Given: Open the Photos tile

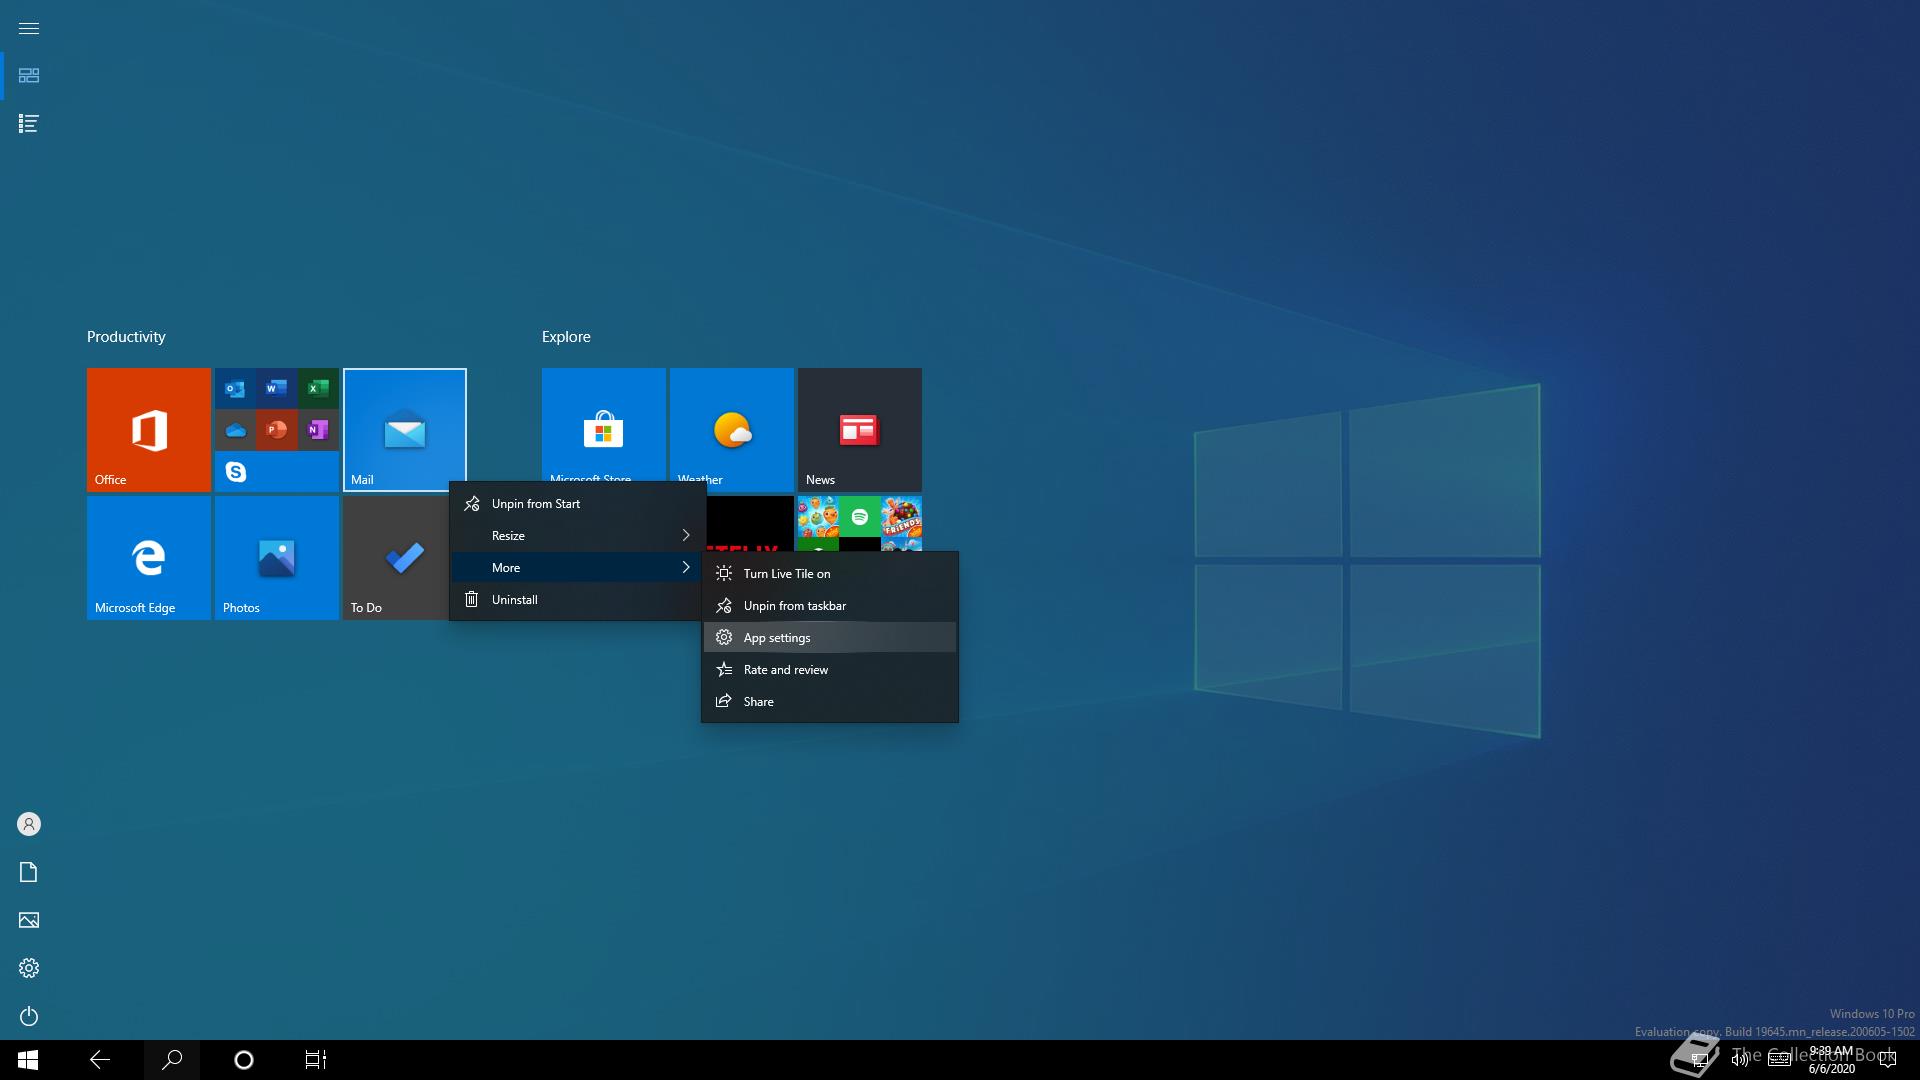Looking at the screenshot, I should [x=277, y=558].
